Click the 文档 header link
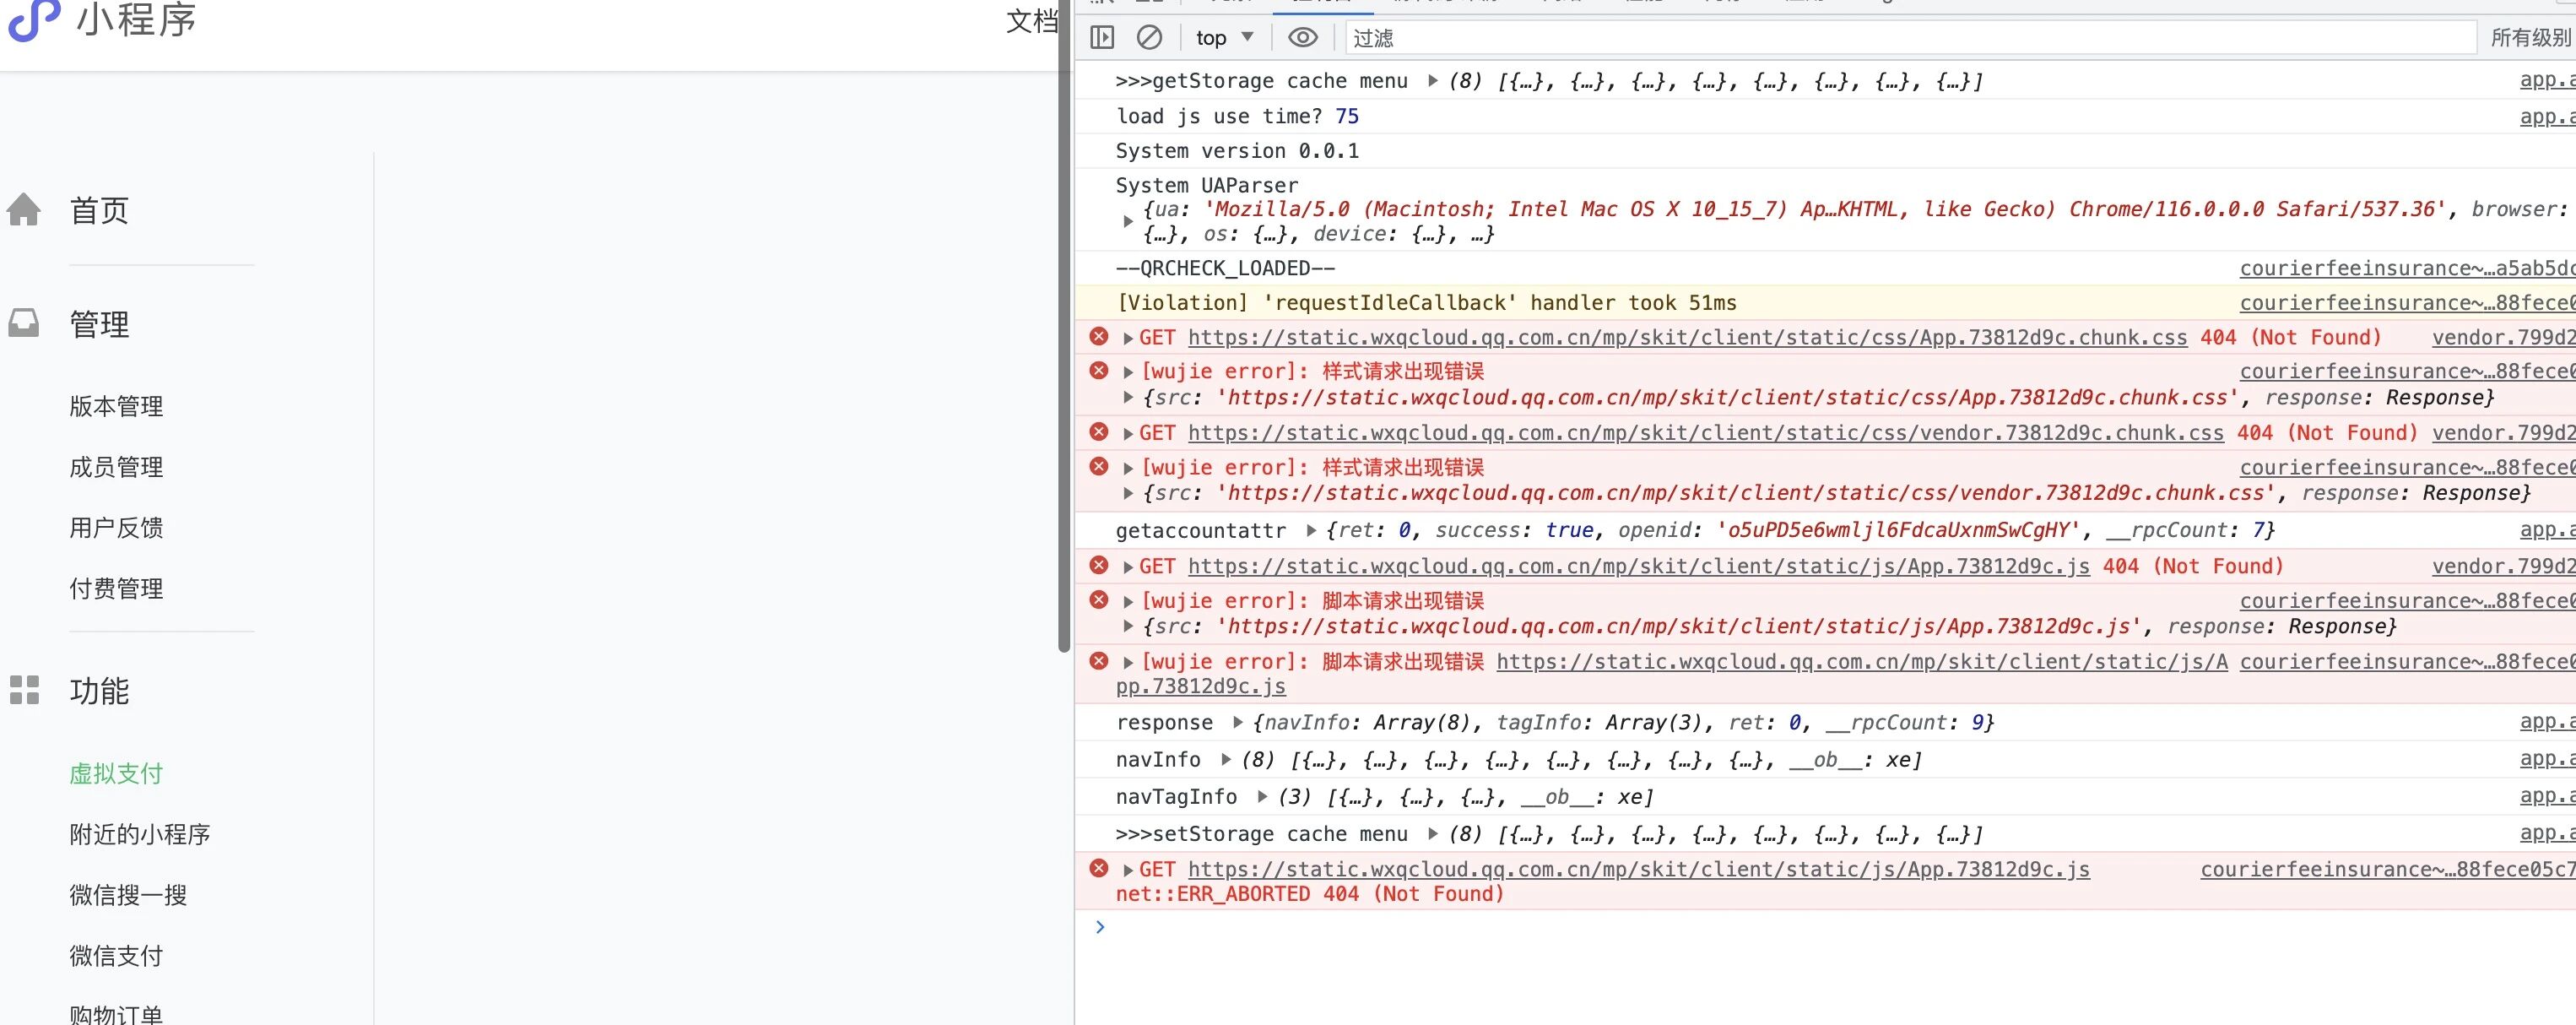The width and height of the screenshot is (2576, 1025). pyautogui.click(x=1030, y=21)
